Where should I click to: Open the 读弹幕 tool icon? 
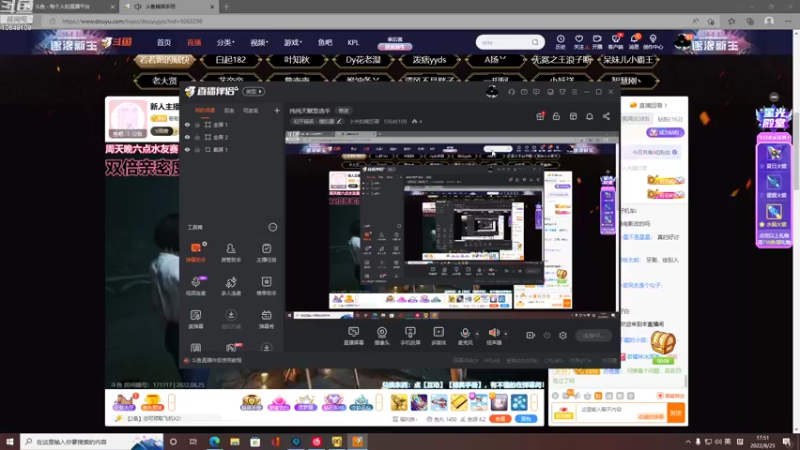click(196, 318)
